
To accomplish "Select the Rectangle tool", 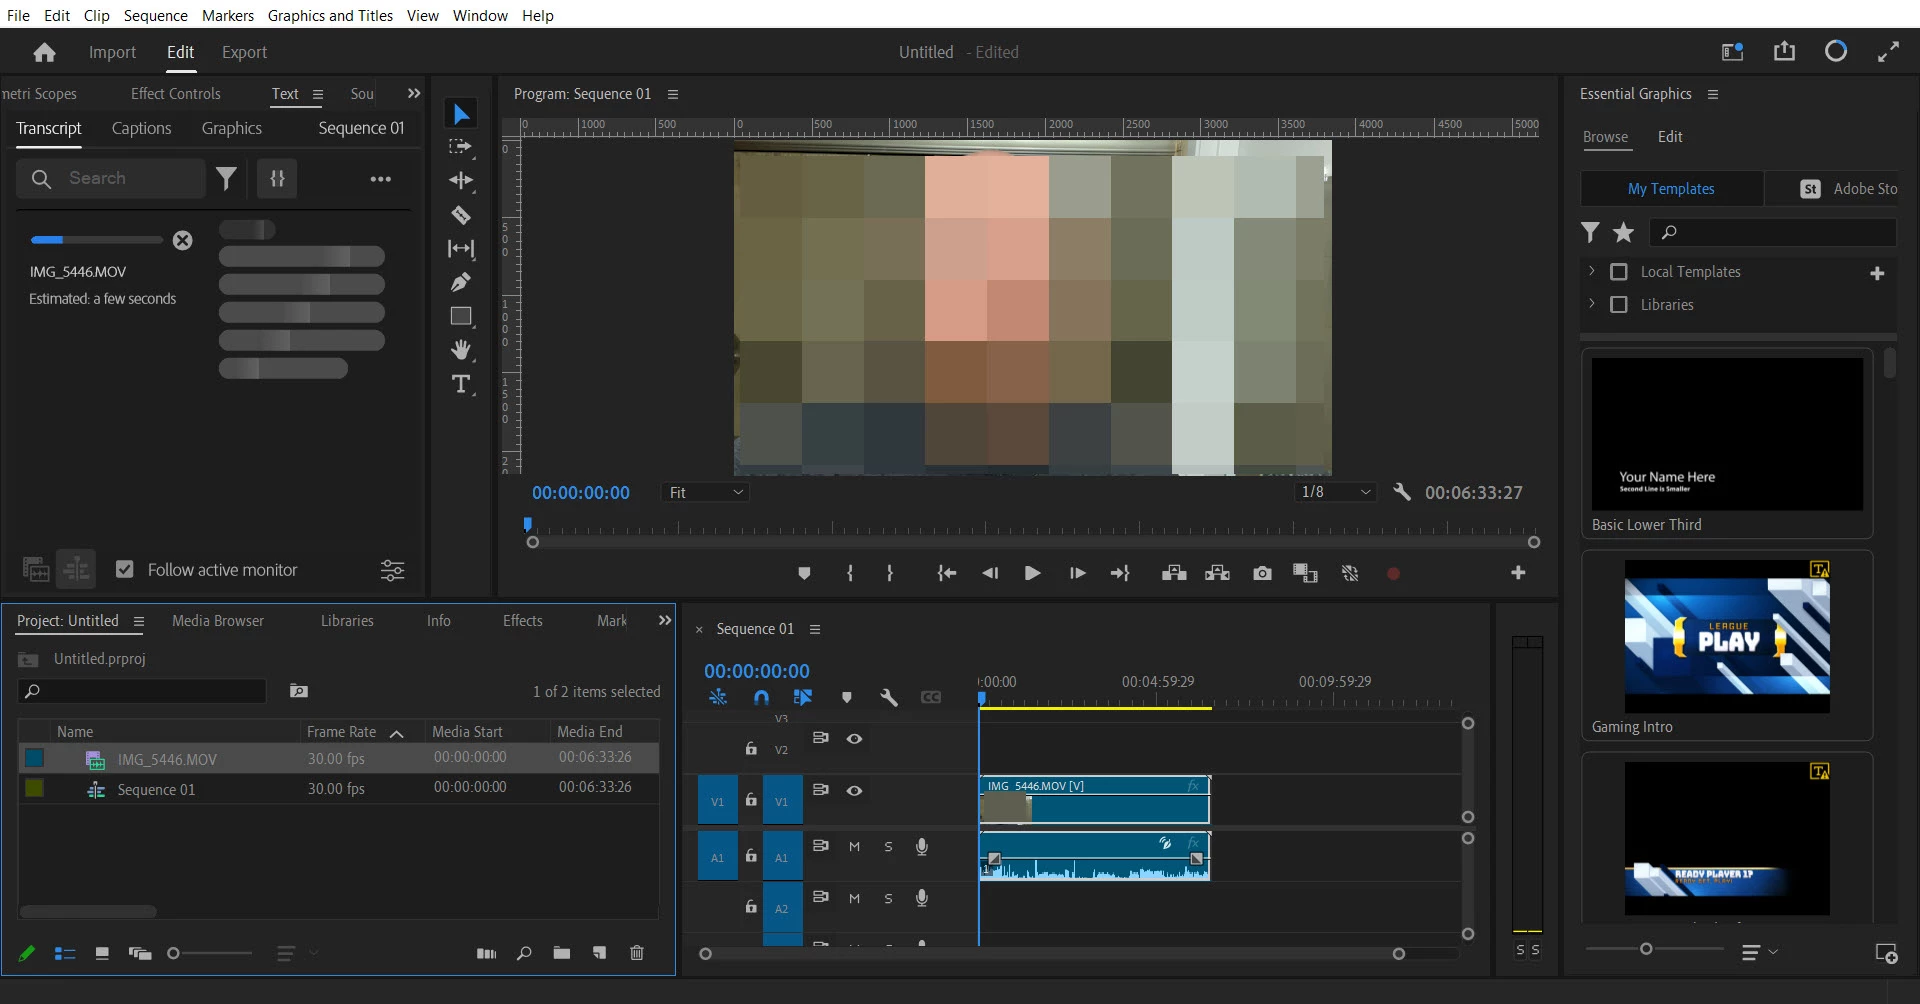I will (x=461, y=316).
